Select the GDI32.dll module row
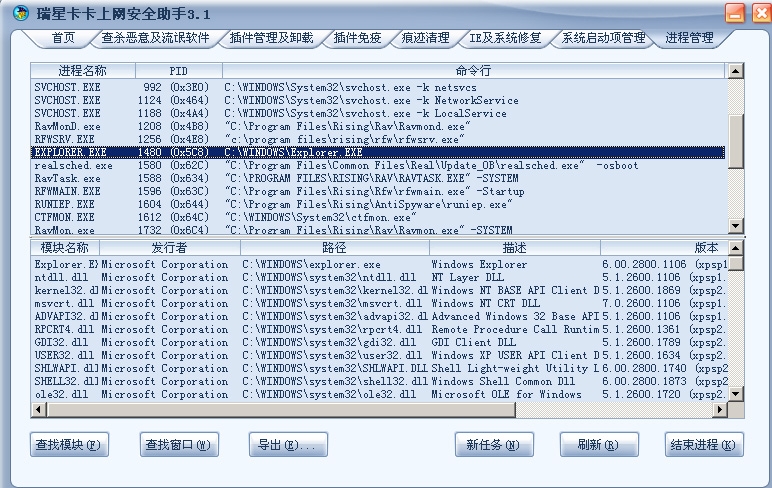The height and width of the screenshot is (488, 772). pos(380,342)
